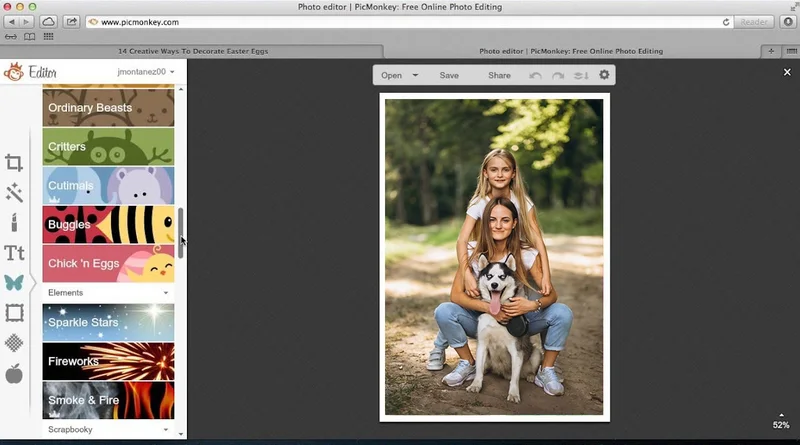Click the Save button
This screenshot has height=445, width=800.
click(449, 75)
